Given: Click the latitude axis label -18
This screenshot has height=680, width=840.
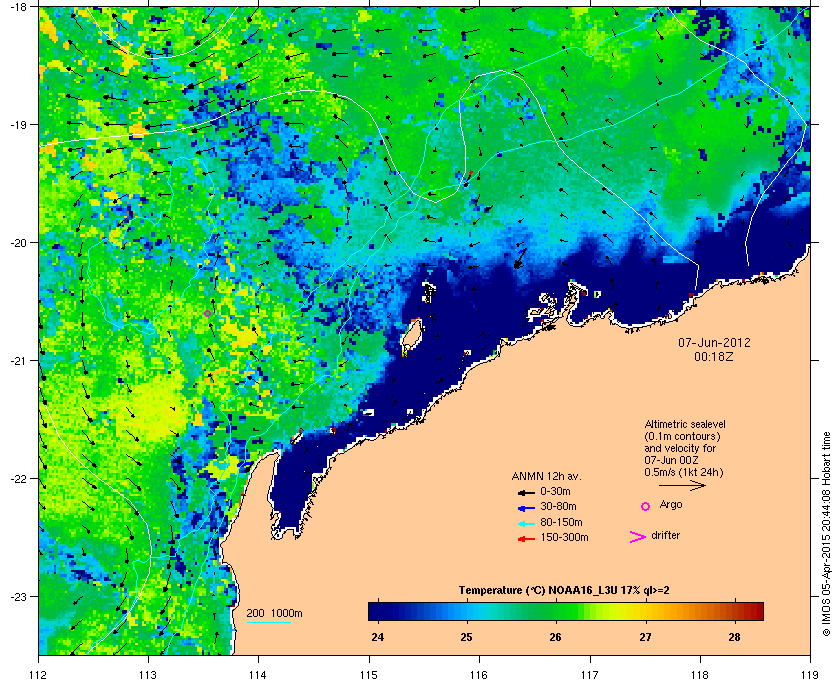Looking at the screenshot, I should [x=20, y=7].
